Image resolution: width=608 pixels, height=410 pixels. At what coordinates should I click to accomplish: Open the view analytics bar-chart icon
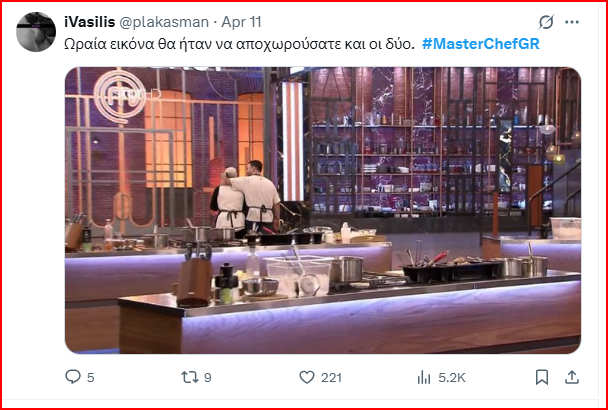pyautogui.click(x=424, y=377)
